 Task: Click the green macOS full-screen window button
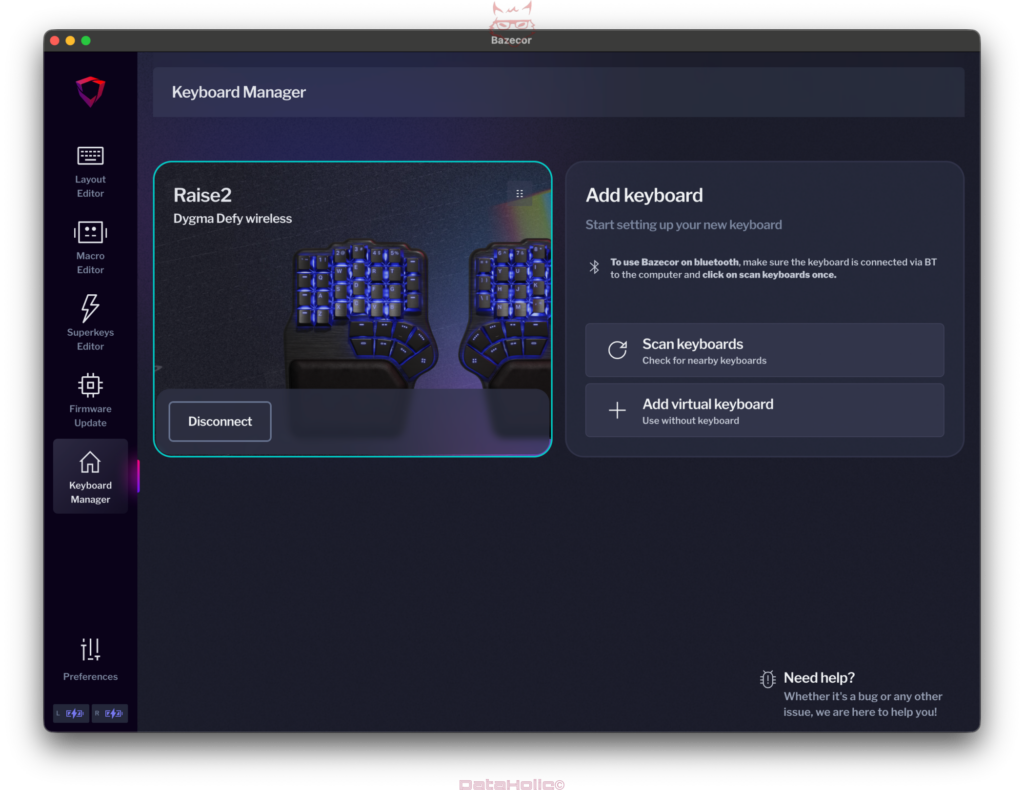(86, 40)
